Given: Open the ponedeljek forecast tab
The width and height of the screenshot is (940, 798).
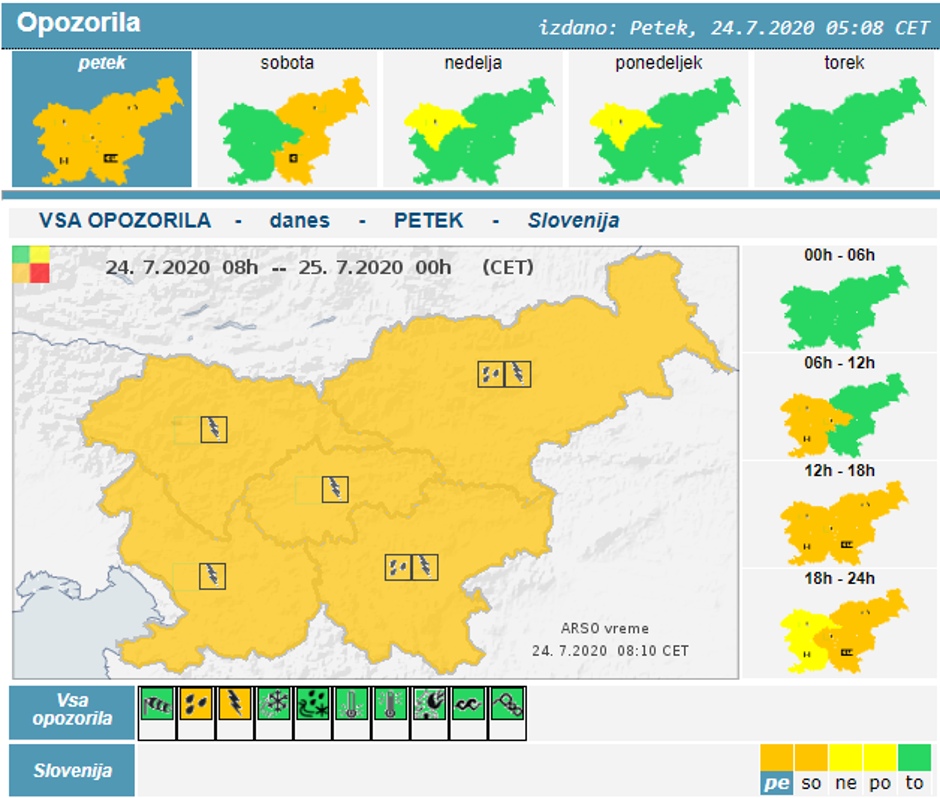Looking at the screenshot, I should (x=659, y=120).
